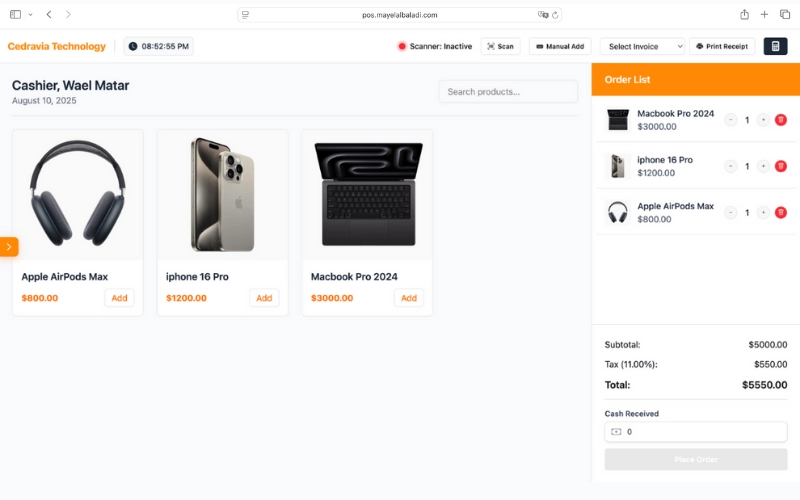The height and width of the screenshot is (500, 800).
Task: Increase Apple AirPods Max quantity
Action: tap(763, 212)
